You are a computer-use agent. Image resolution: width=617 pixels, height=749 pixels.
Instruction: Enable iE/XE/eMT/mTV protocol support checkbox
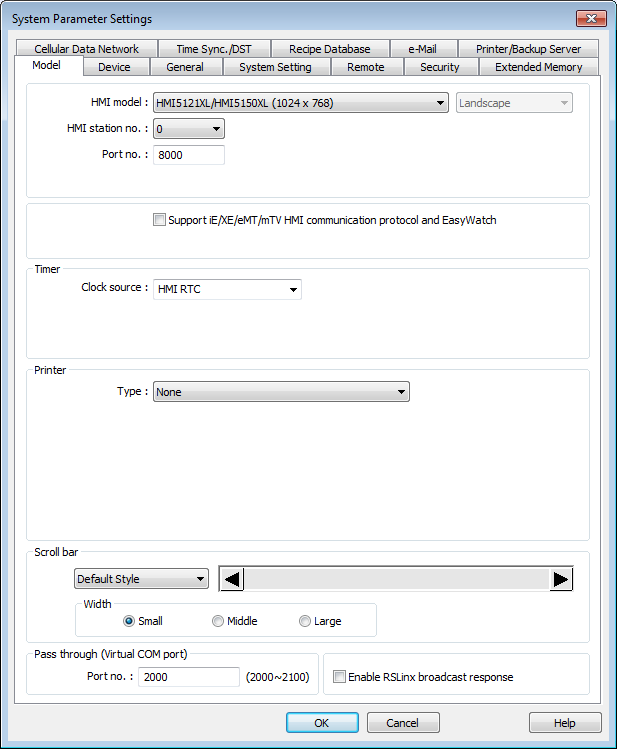(159, 220)
